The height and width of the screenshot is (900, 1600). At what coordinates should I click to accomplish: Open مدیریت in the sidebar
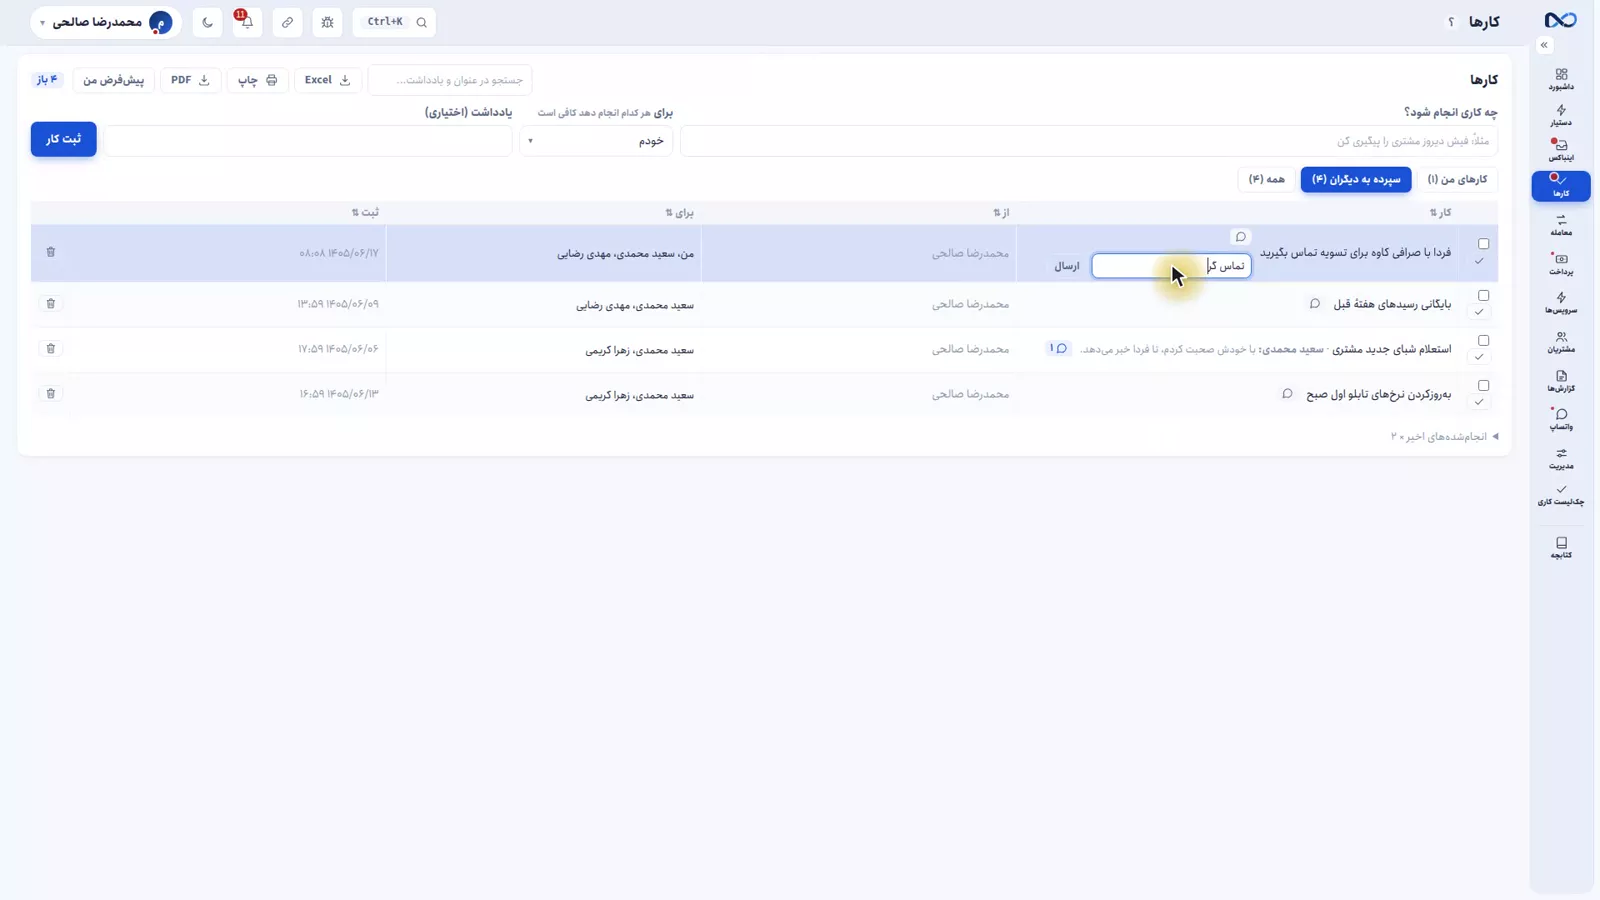tap(1560, 458)
